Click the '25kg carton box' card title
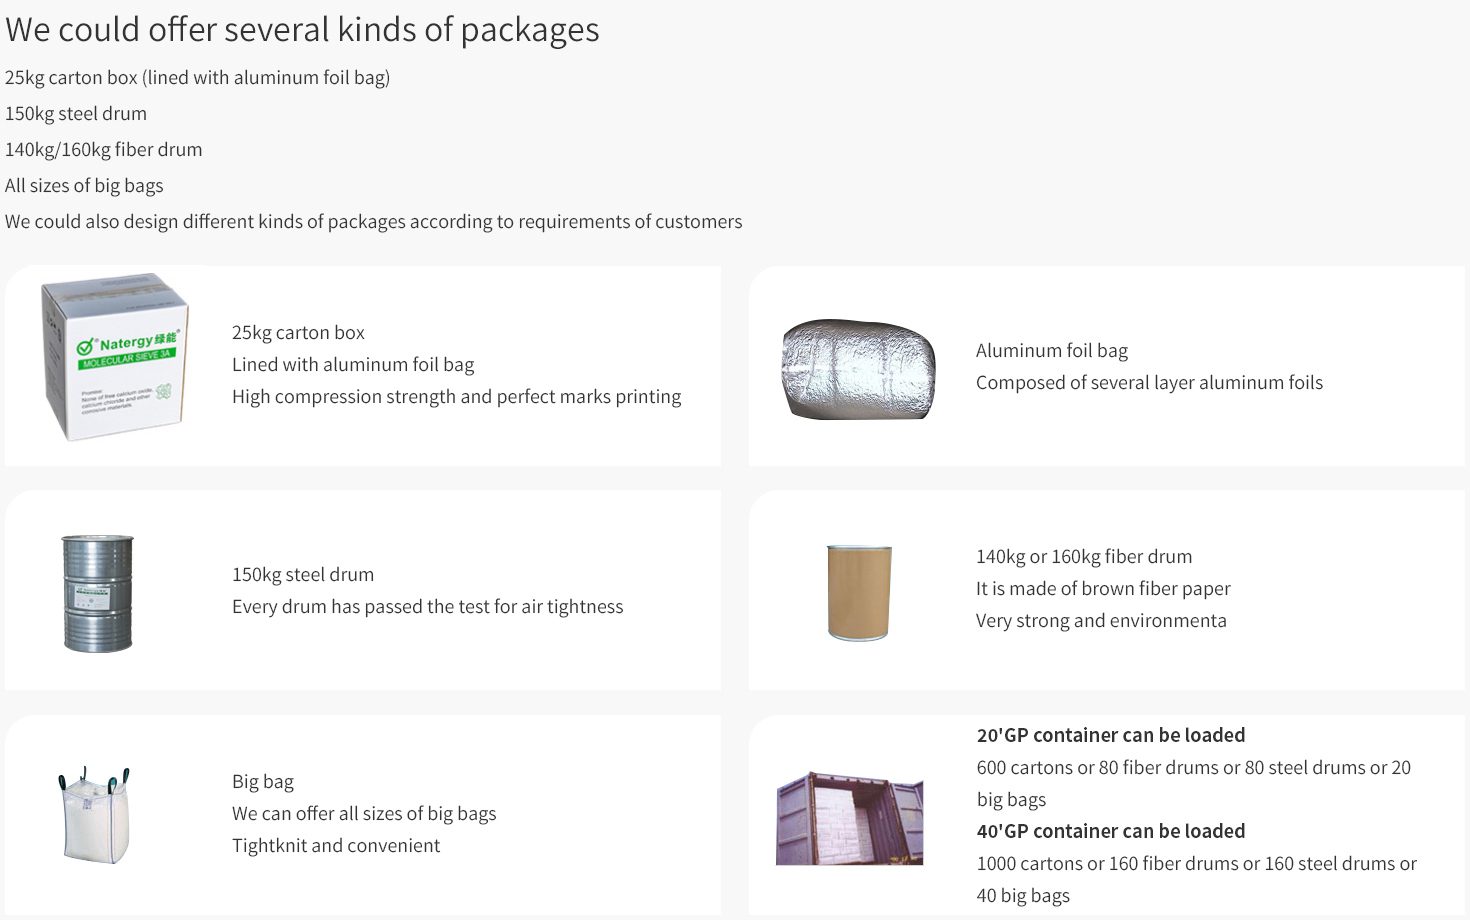 [x=298, y=332]
